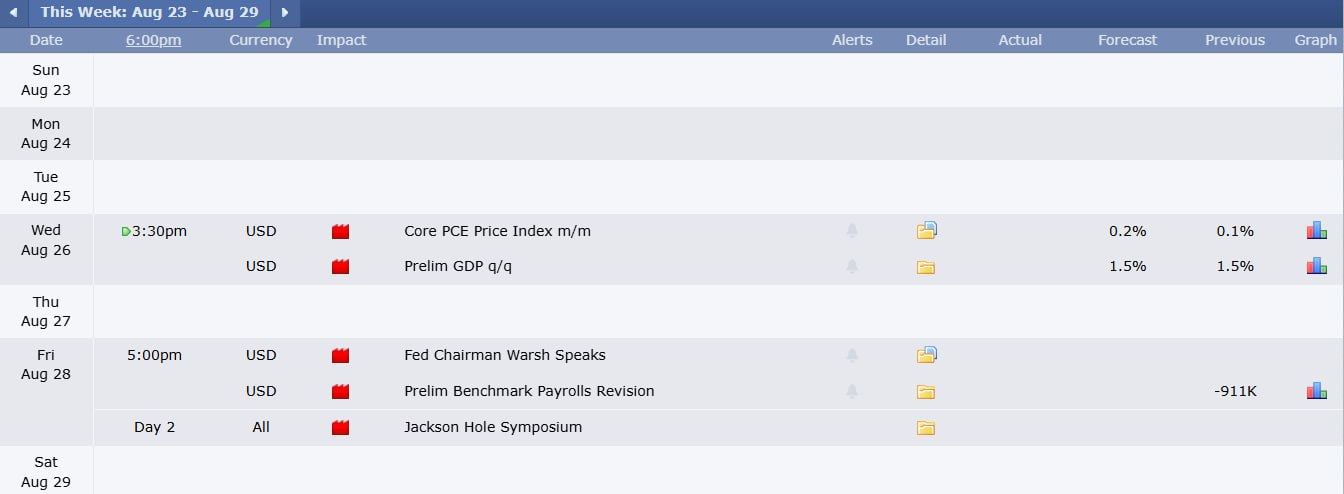Open detail folder for Fed Chairman Warsh Speaks
1344x494 pixels.
point(926,355)
